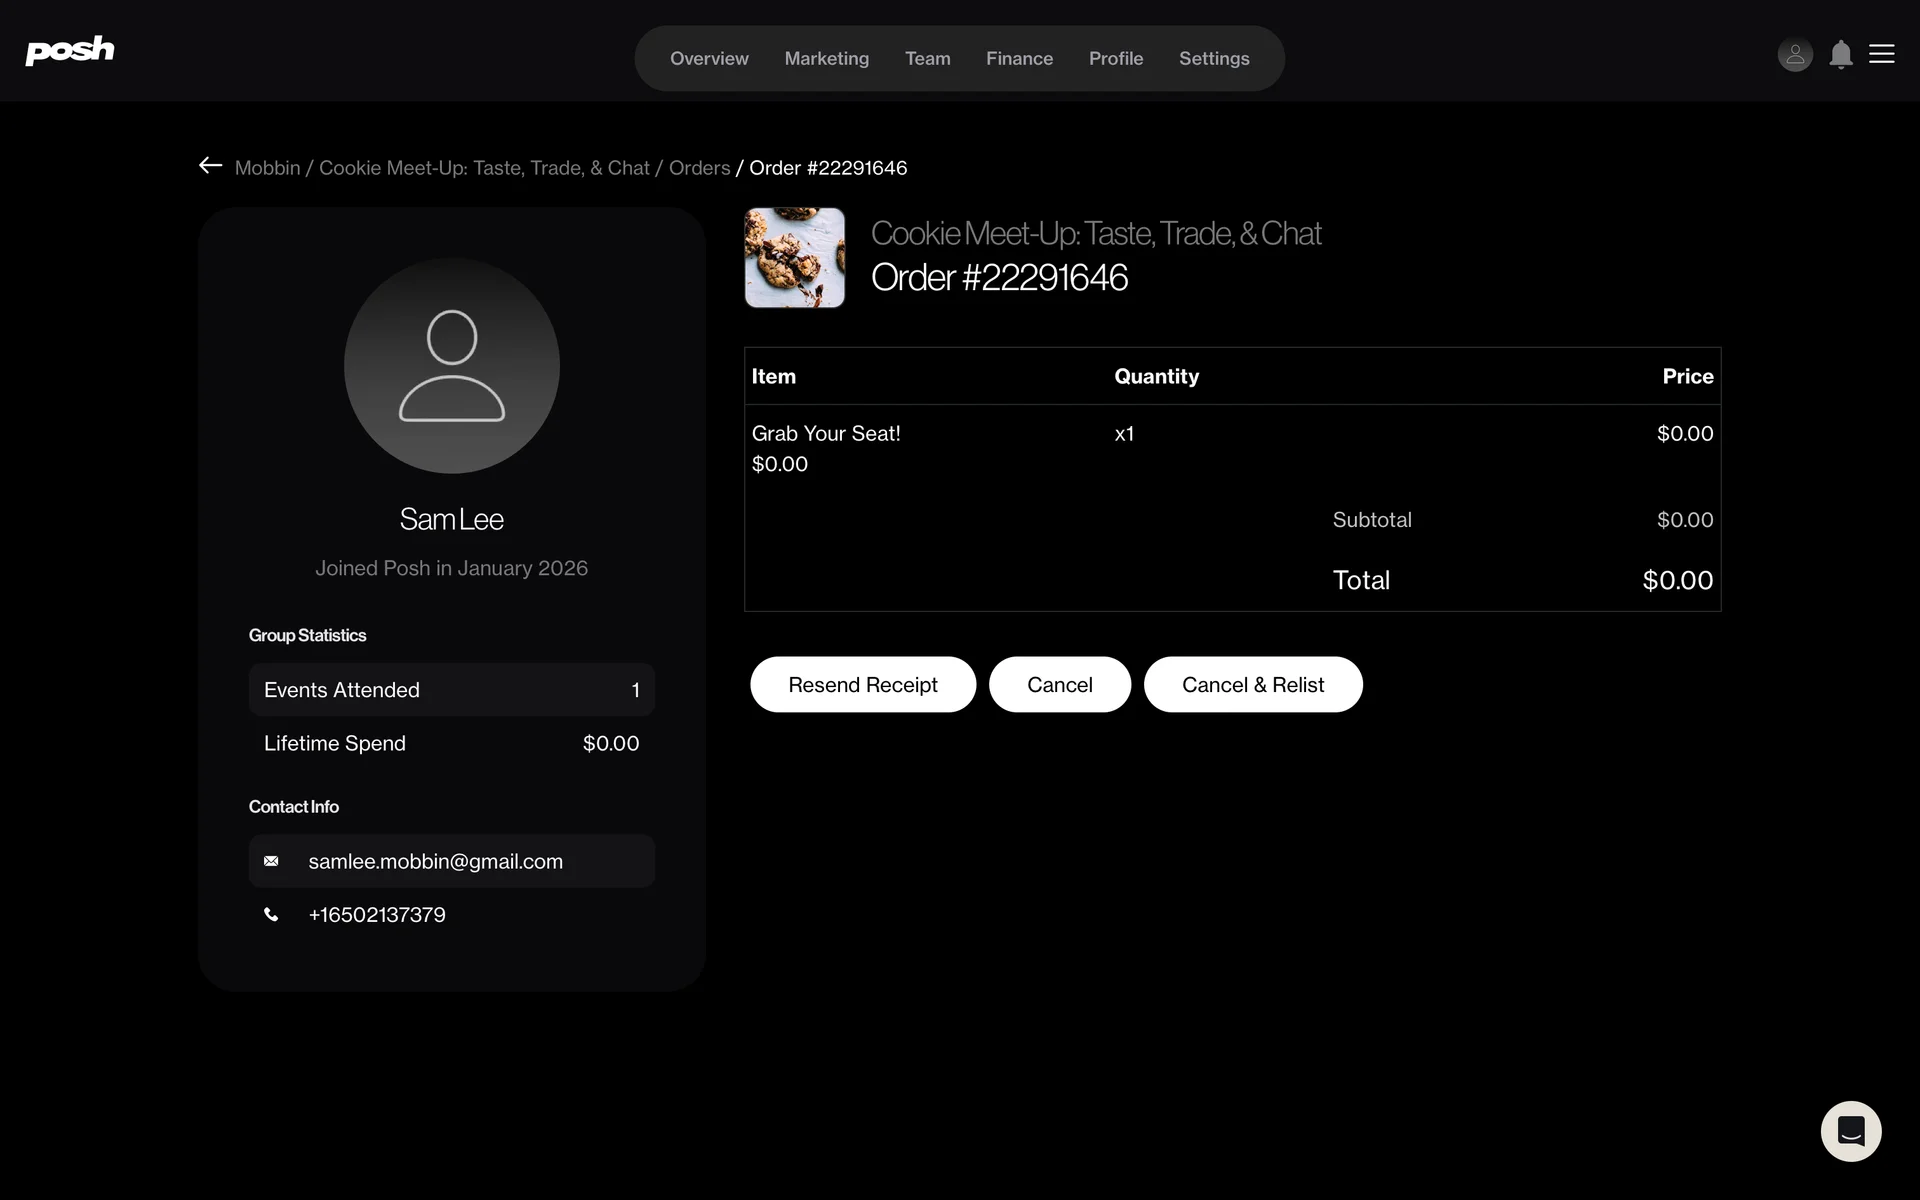
Task: Click the cookie event thumbnail
Action: 794,258
